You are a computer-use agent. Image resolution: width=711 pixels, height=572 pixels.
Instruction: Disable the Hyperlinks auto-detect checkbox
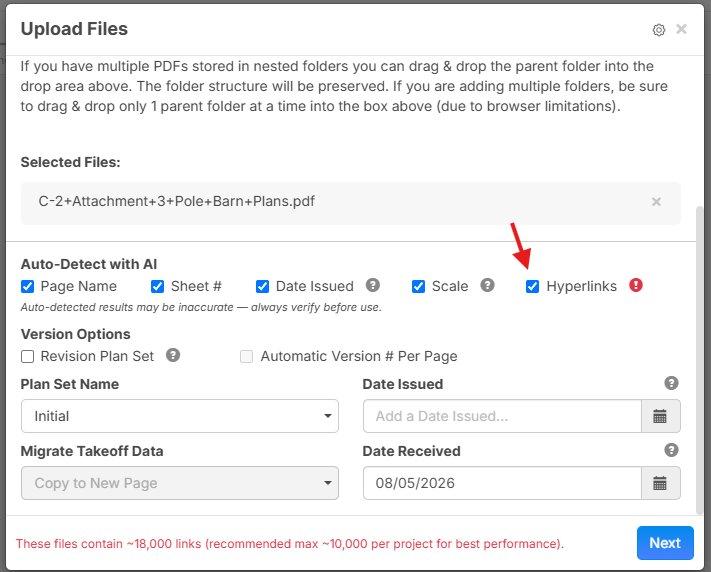tap(532, 287)
